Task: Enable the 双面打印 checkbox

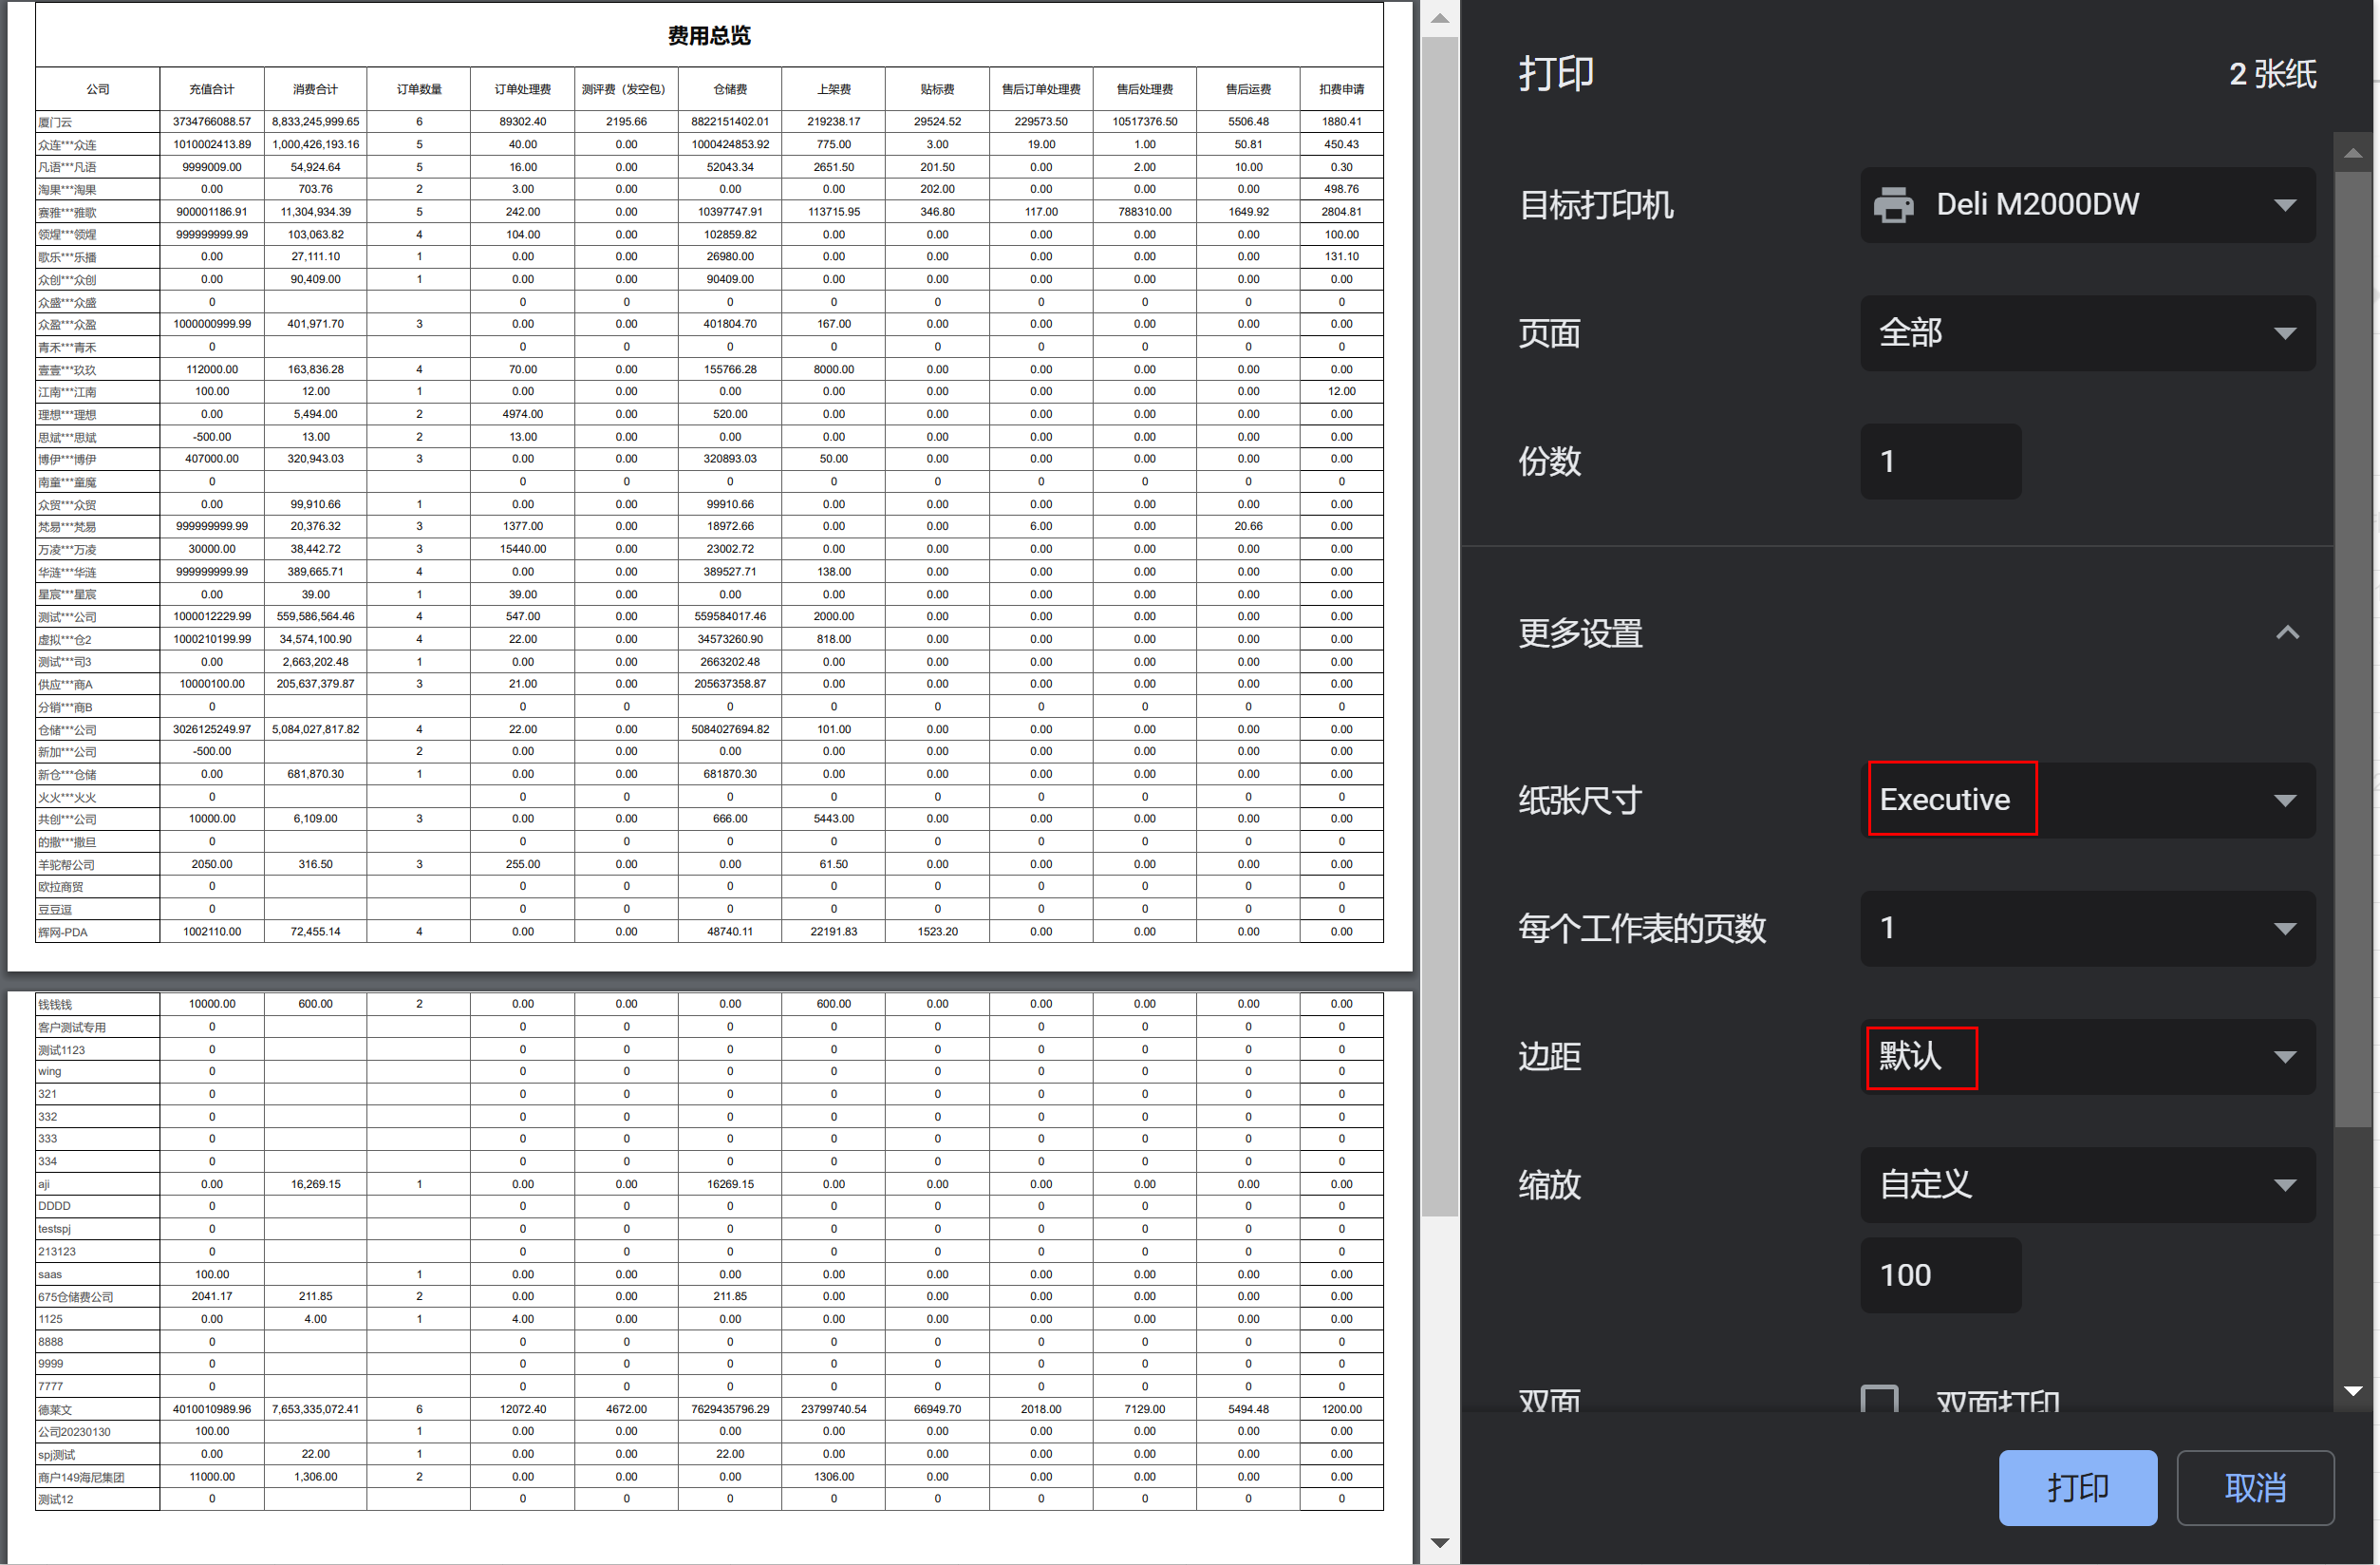Action: coord(1878,1400)
